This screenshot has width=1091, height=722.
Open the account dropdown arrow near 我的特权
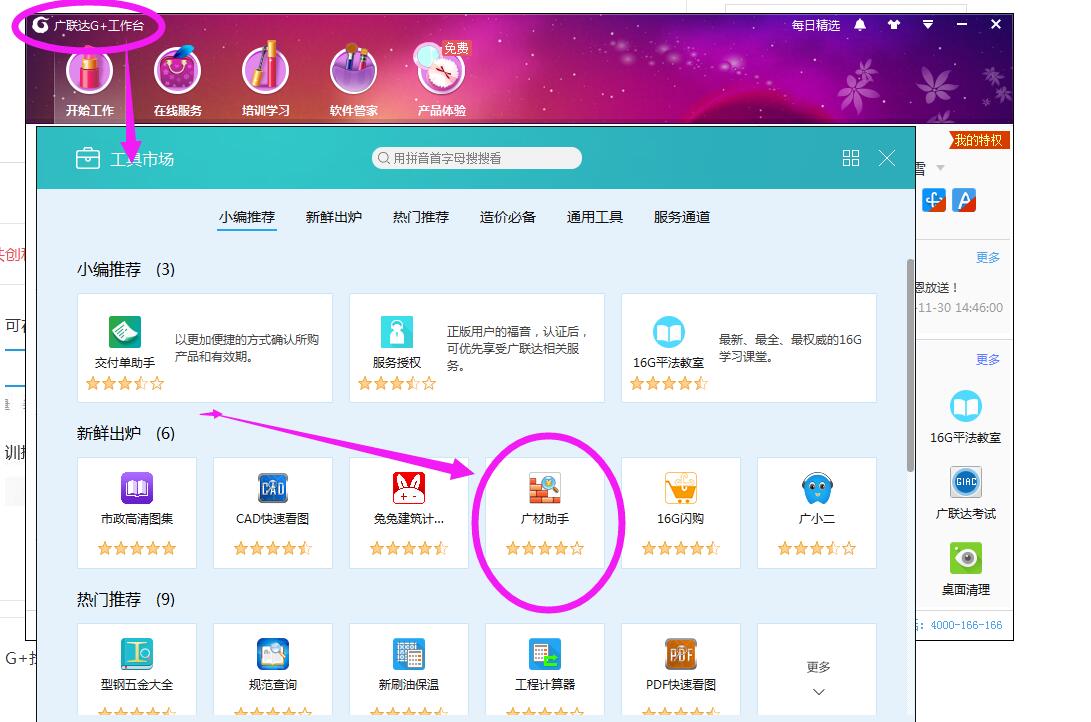pyautogui.click(x=941, y=168)
